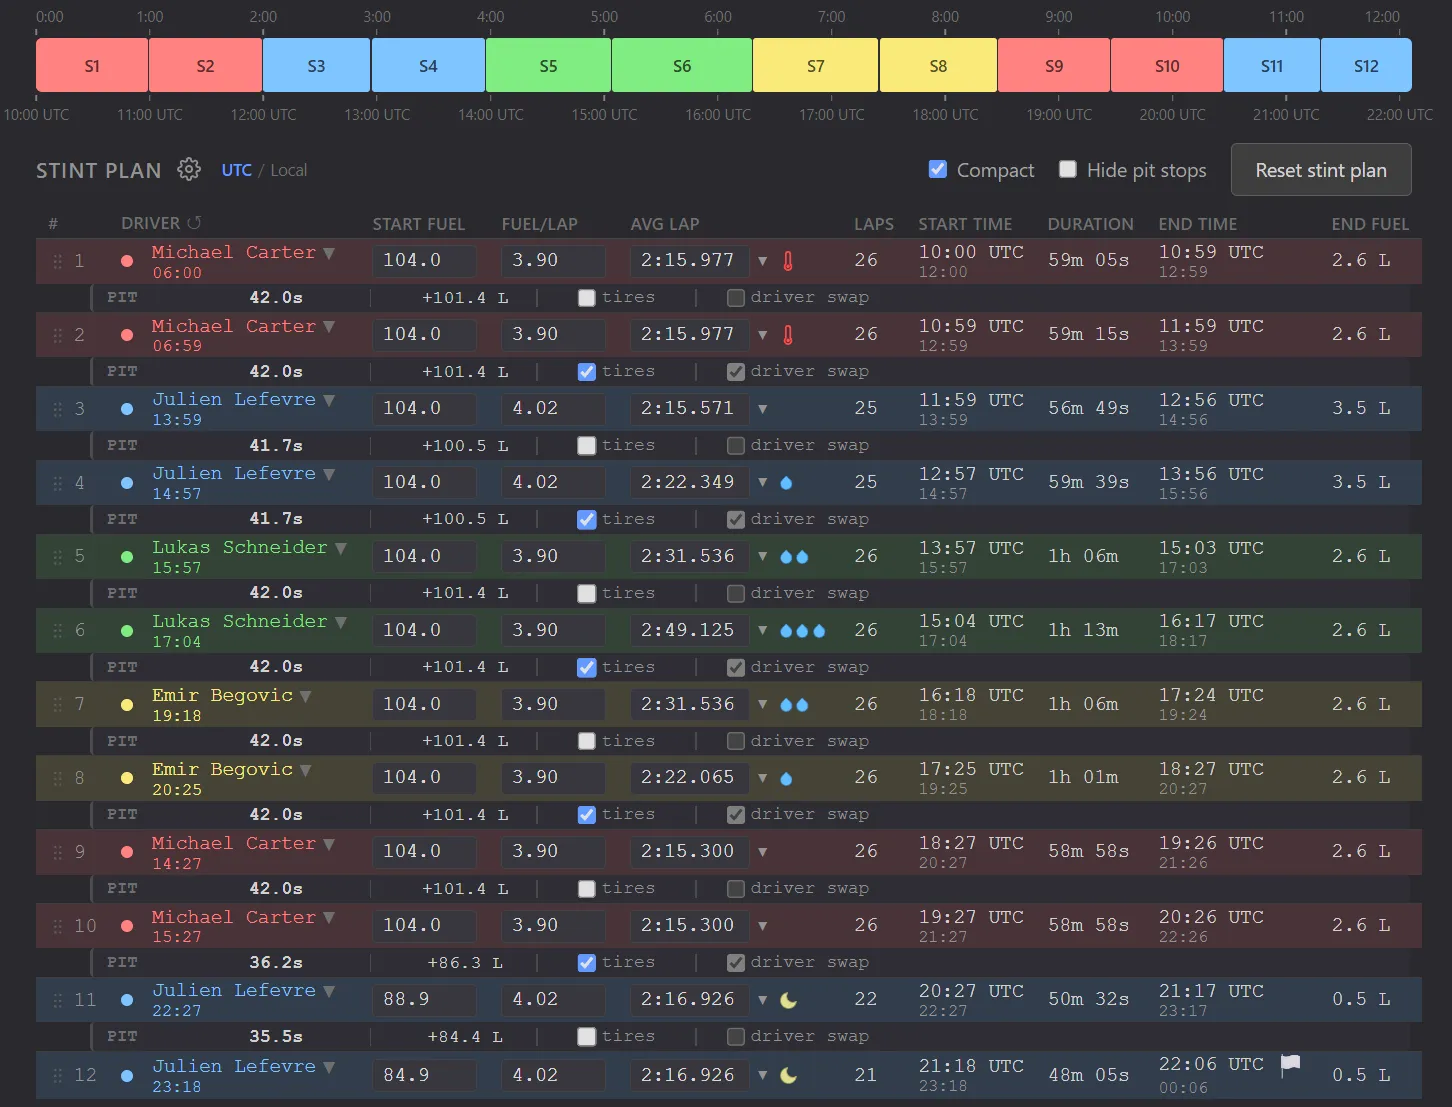Screen dimensions: 1452x1107
Task: Select yellow timeline block S7
Action: [816, 66]
